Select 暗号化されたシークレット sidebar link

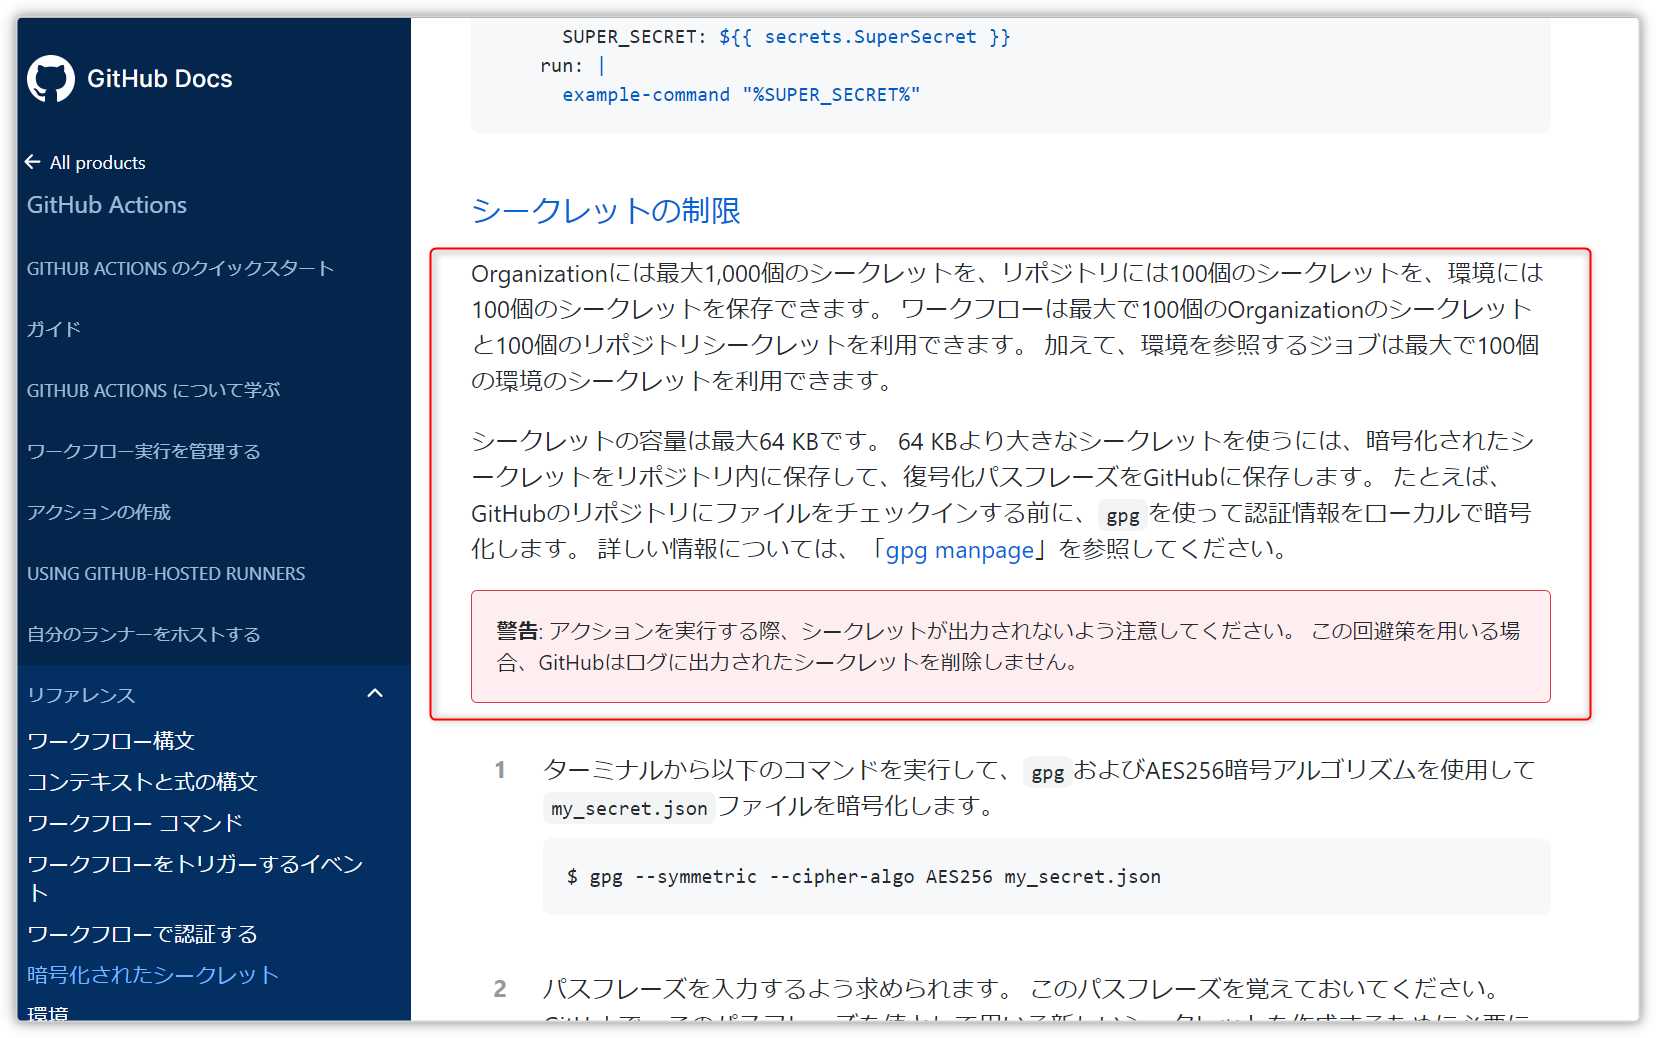click(x=153, y=975)
